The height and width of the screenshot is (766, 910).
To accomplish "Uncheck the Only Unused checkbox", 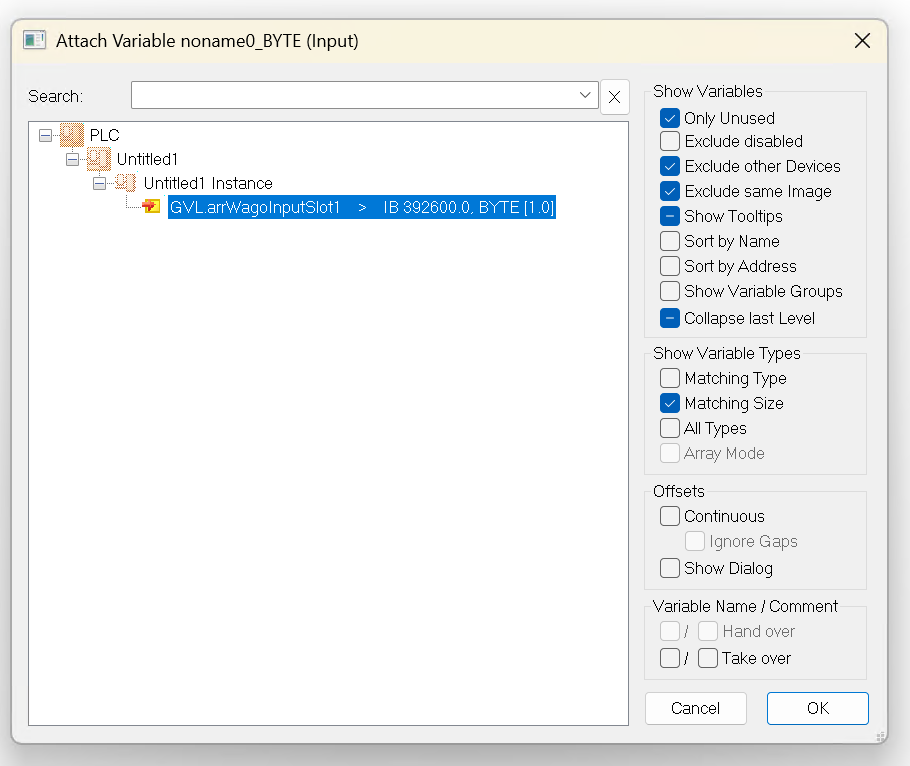I will 670,118.
